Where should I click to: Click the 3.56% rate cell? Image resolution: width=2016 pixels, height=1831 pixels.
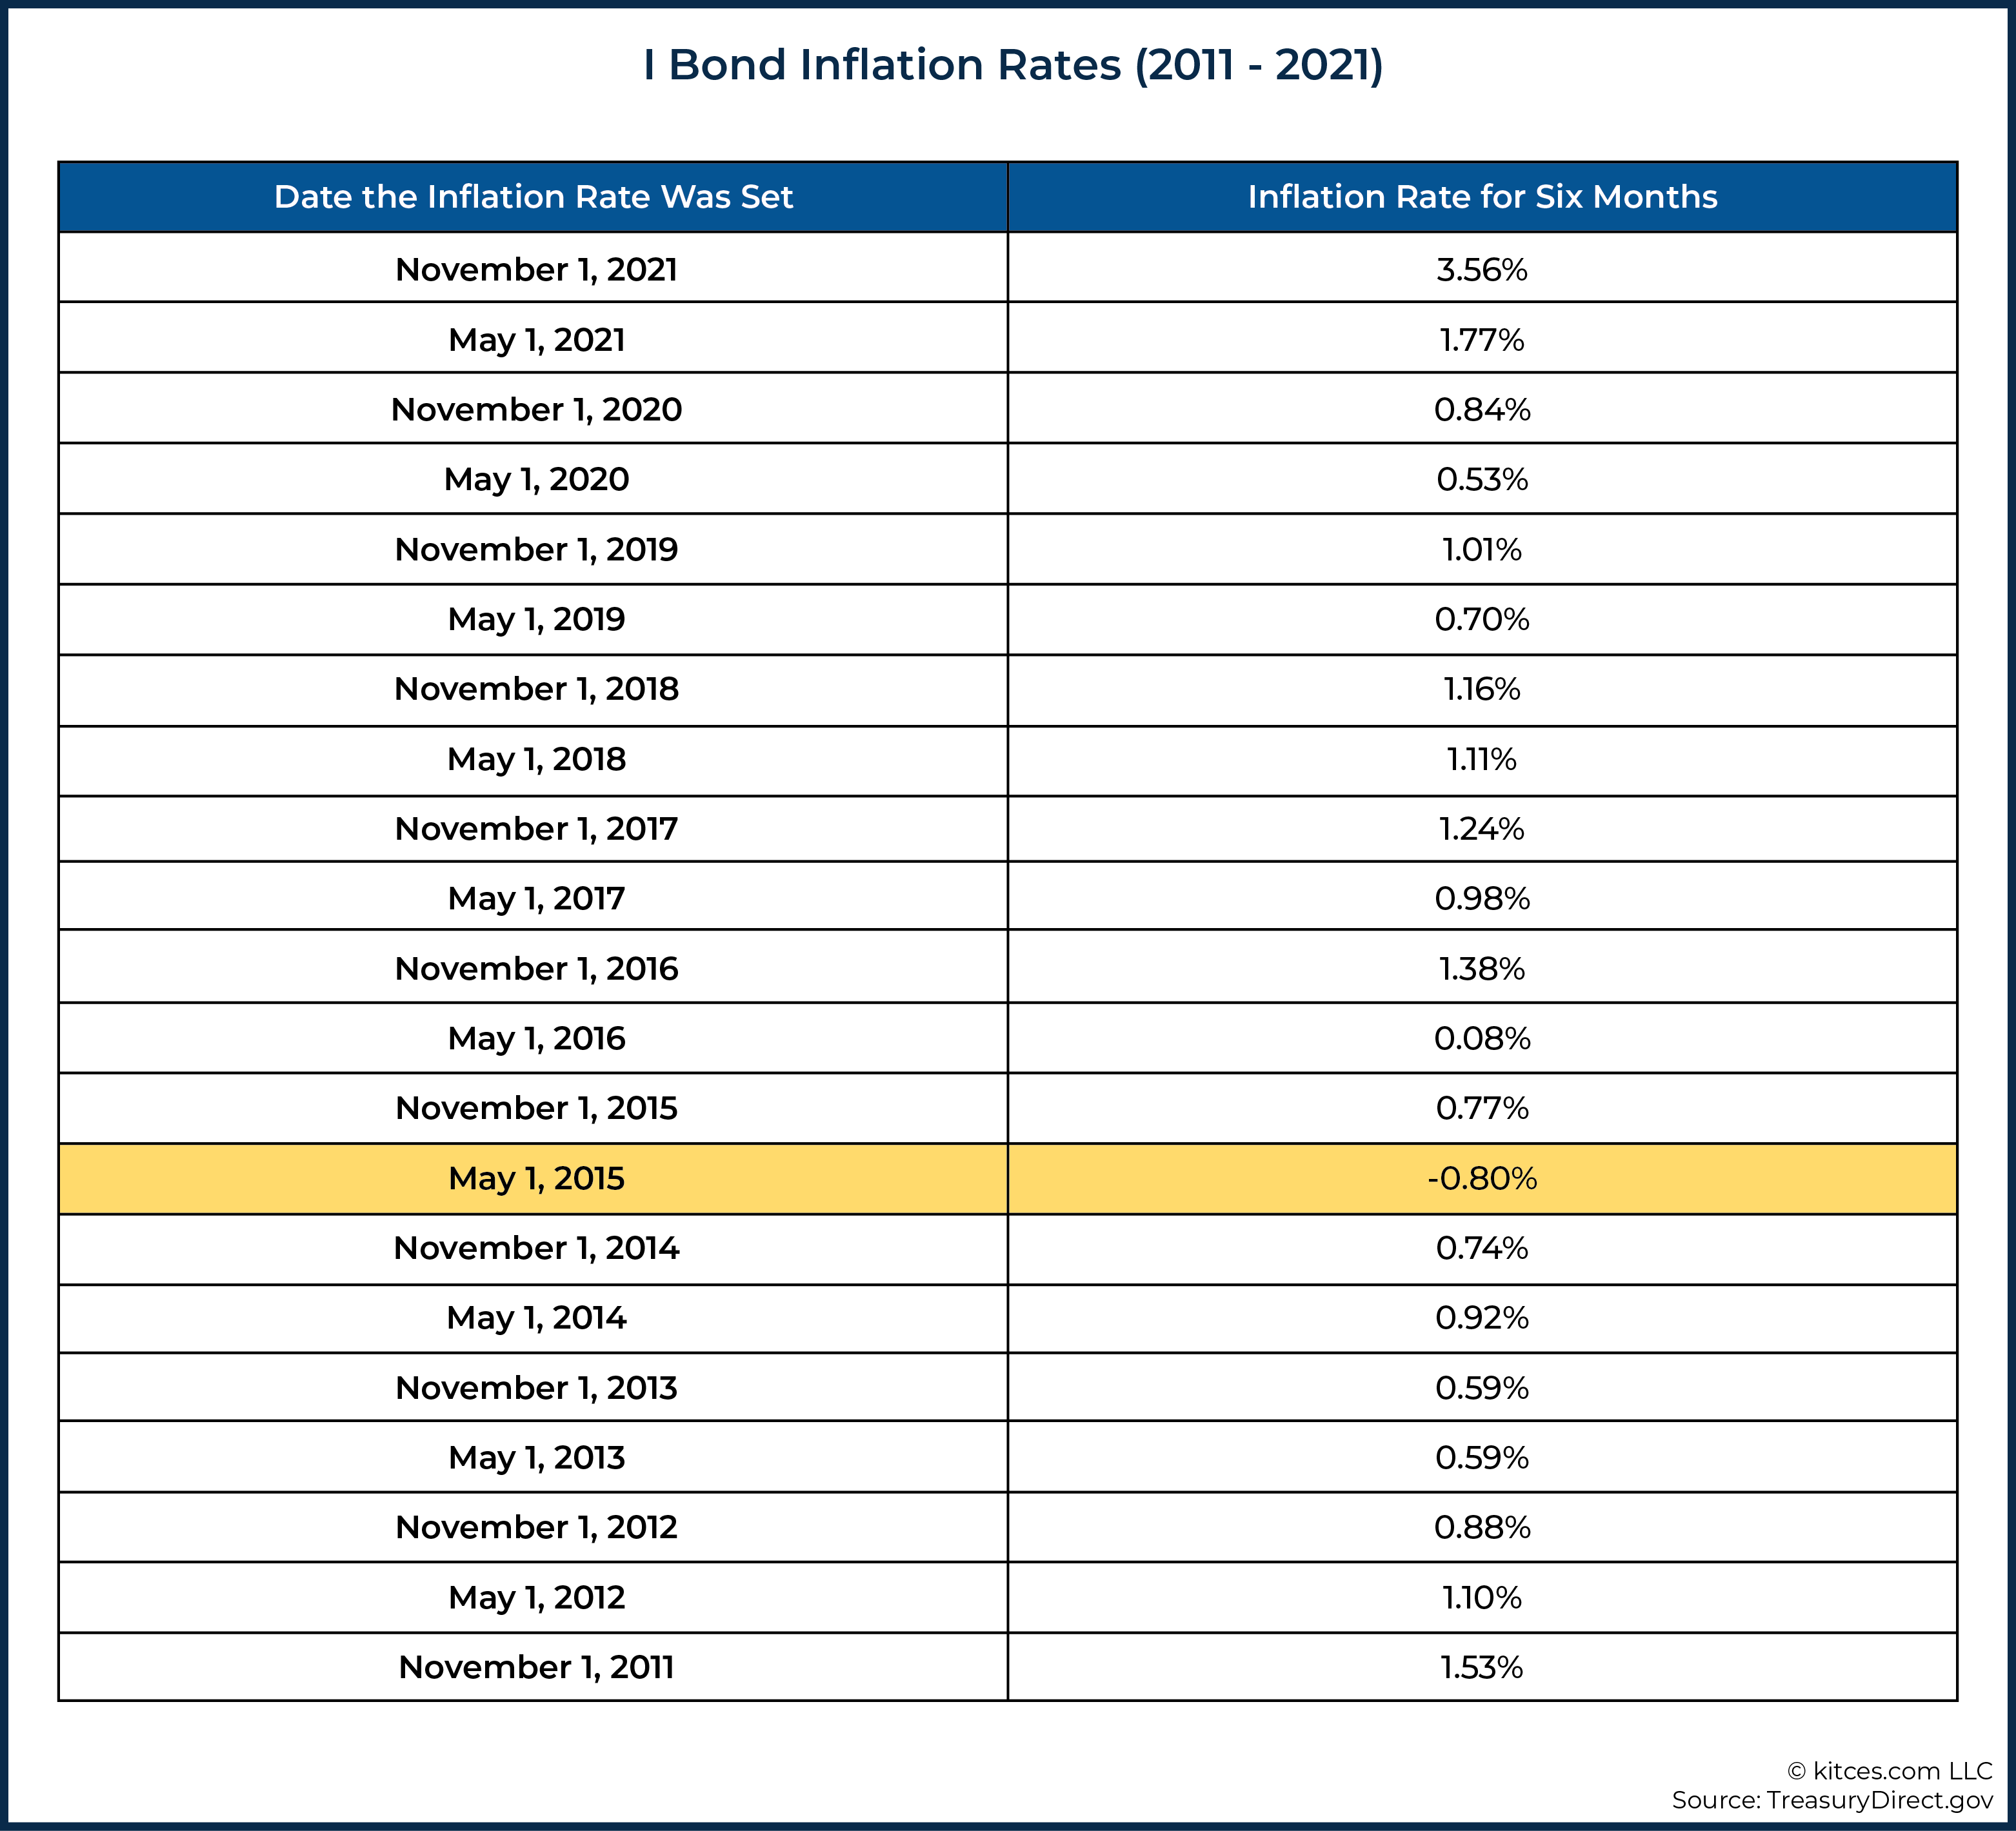point(1482,270)
